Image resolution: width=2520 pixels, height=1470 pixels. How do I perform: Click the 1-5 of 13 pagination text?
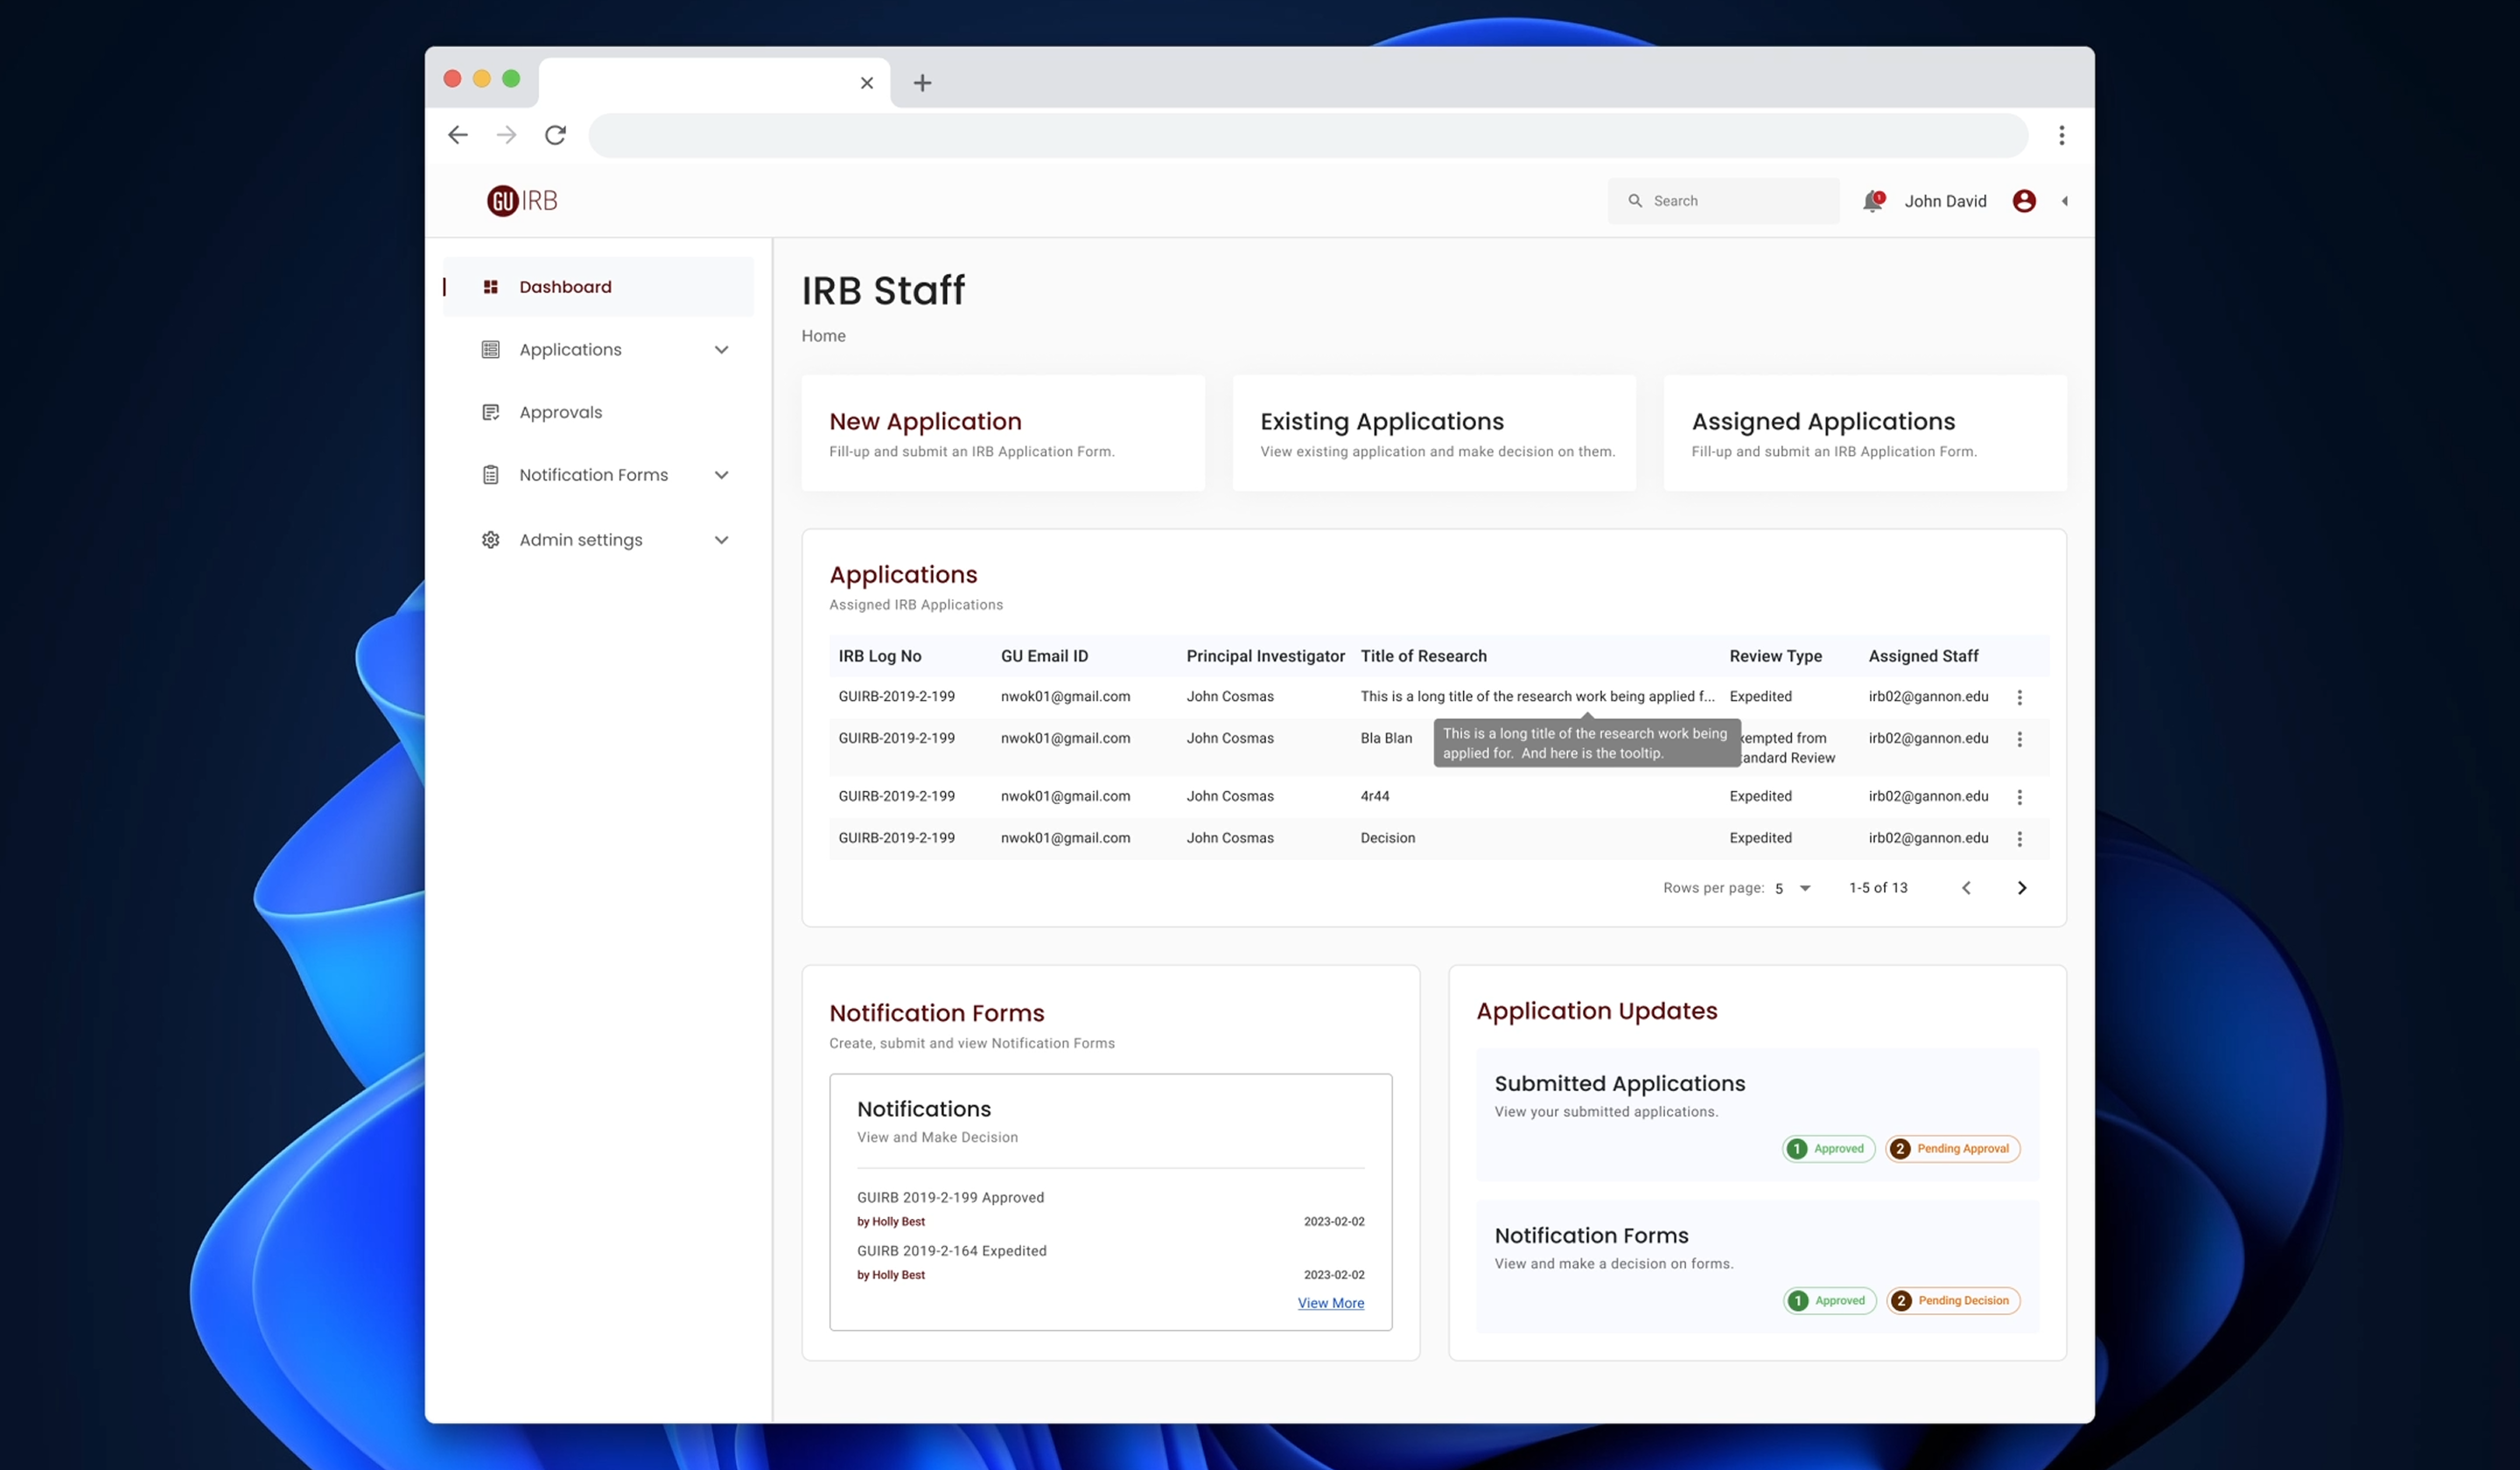point(1878,888)
